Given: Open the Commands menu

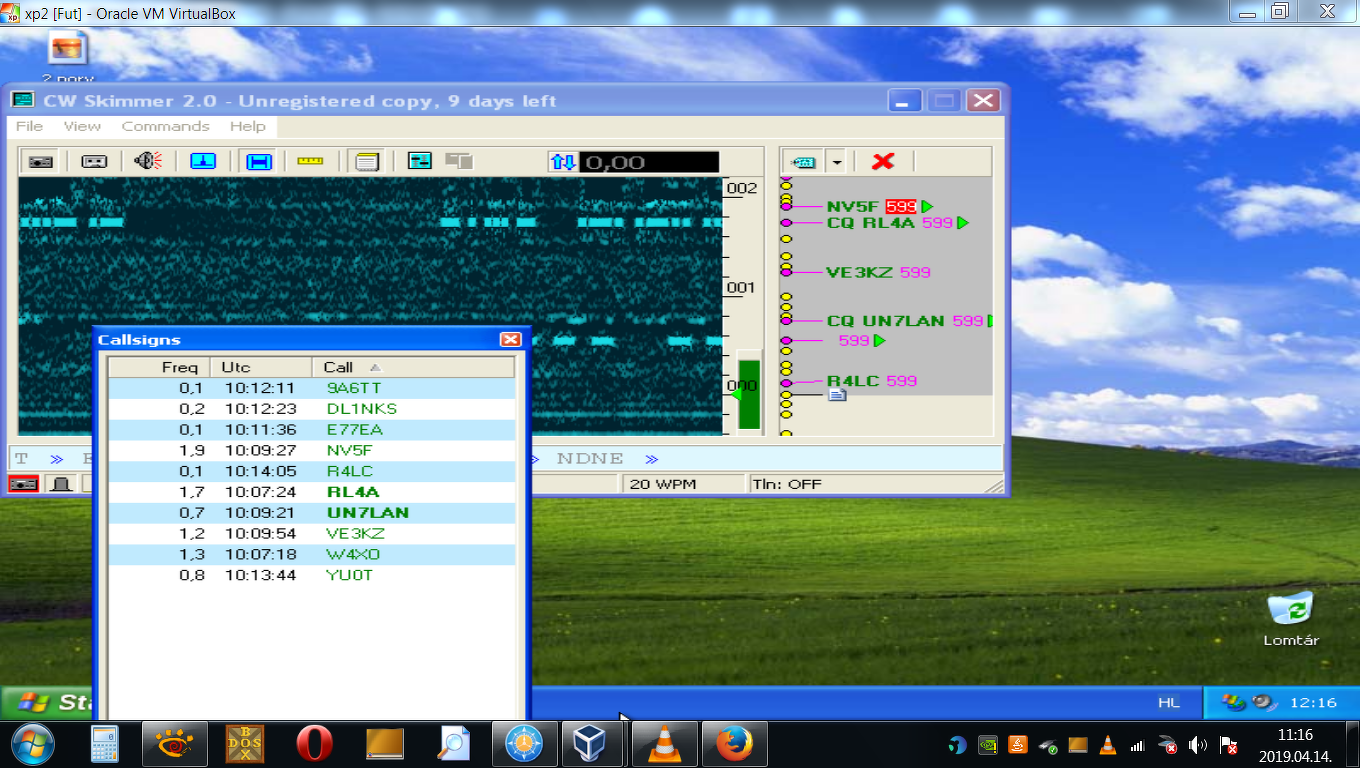Looking at the screenshot, I should click(x=165, y=126).
